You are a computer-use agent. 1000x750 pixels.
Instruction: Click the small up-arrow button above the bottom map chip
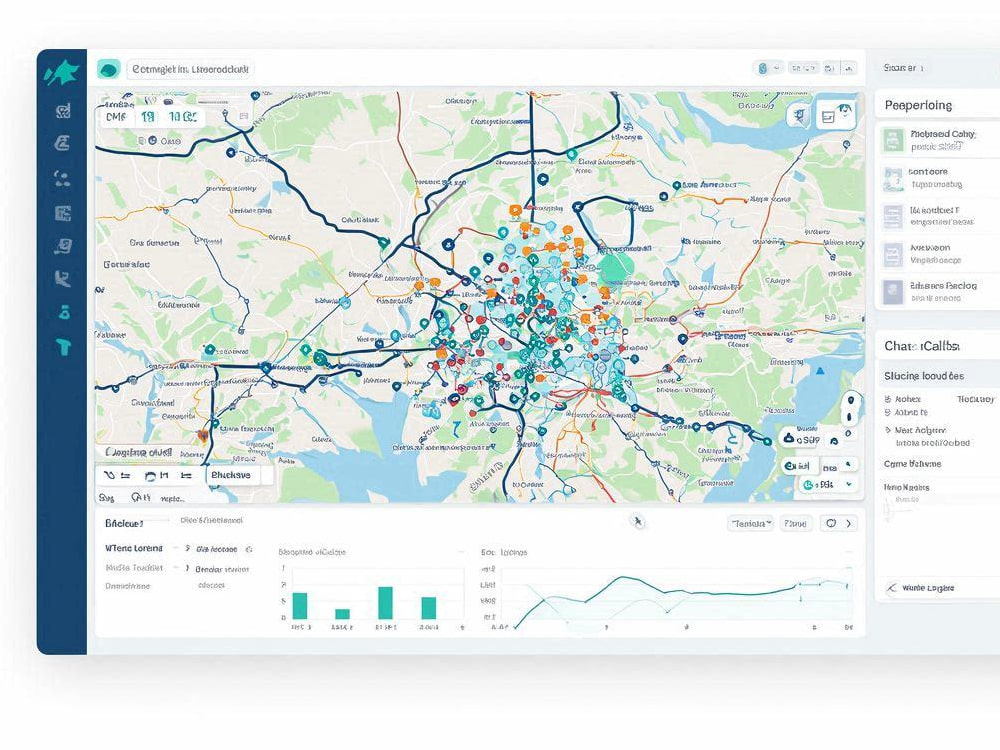click(848, 464)
